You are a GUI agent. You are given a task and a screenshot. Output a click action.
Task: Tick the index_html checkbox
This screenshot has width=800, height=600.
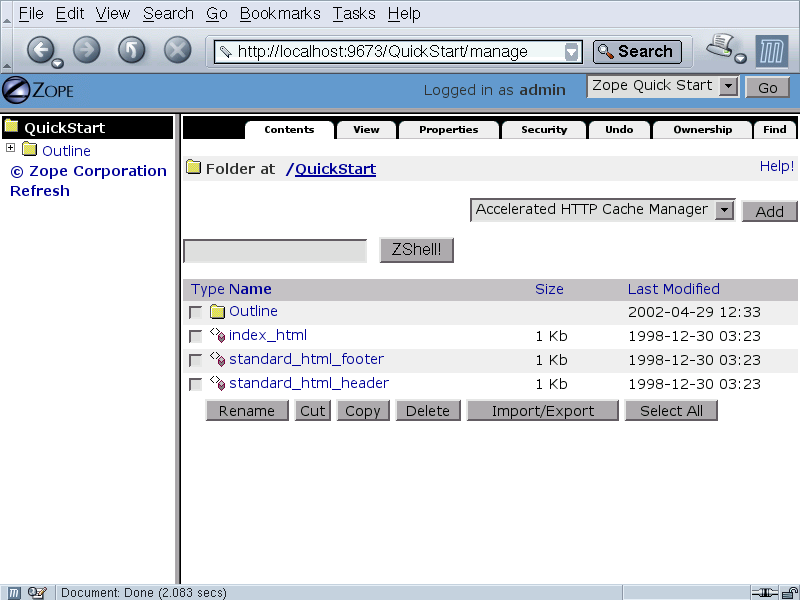(196, 337)
